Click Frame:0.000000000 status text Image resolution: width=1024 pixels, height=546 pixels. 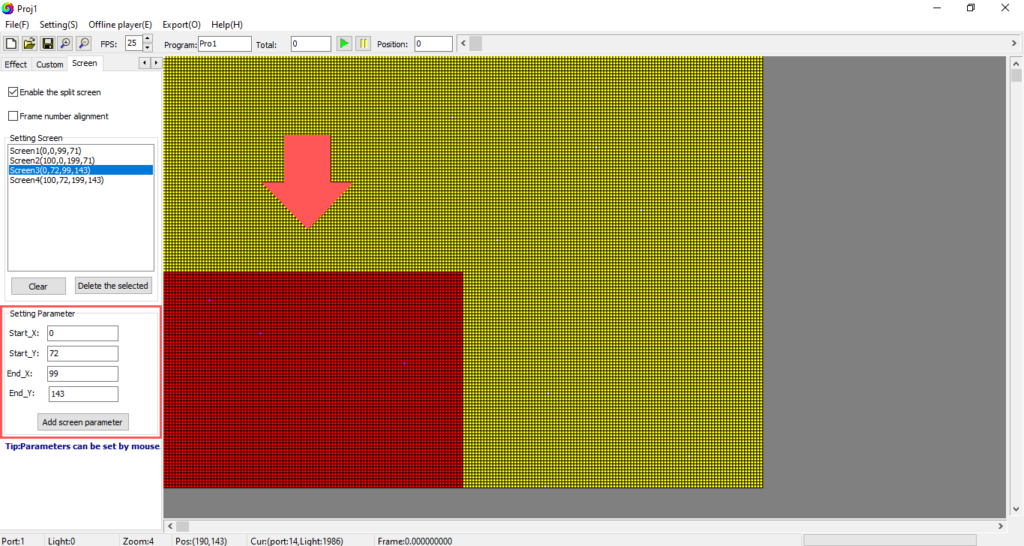(x=415, y=541)
